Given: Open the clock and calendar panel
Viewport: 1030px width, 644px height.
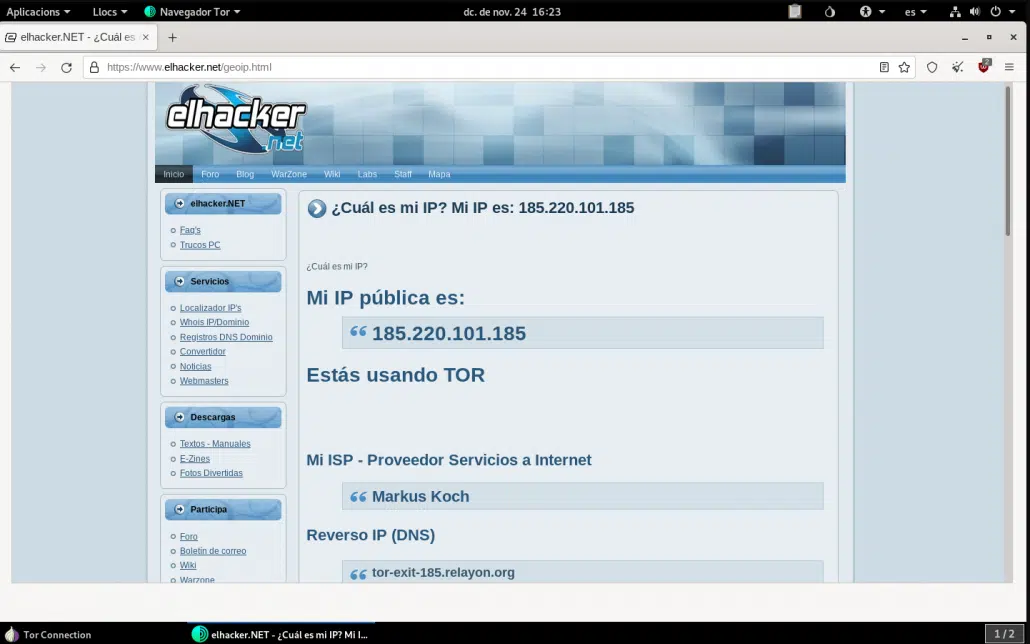Looking at the screenshot, I should [512, 12].
